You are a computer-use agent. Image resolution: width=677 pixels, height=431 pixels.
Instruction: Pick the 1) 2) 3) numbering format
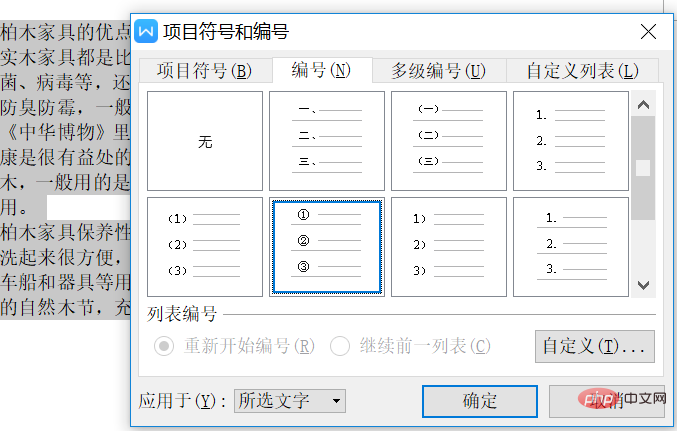coord(449,246)
